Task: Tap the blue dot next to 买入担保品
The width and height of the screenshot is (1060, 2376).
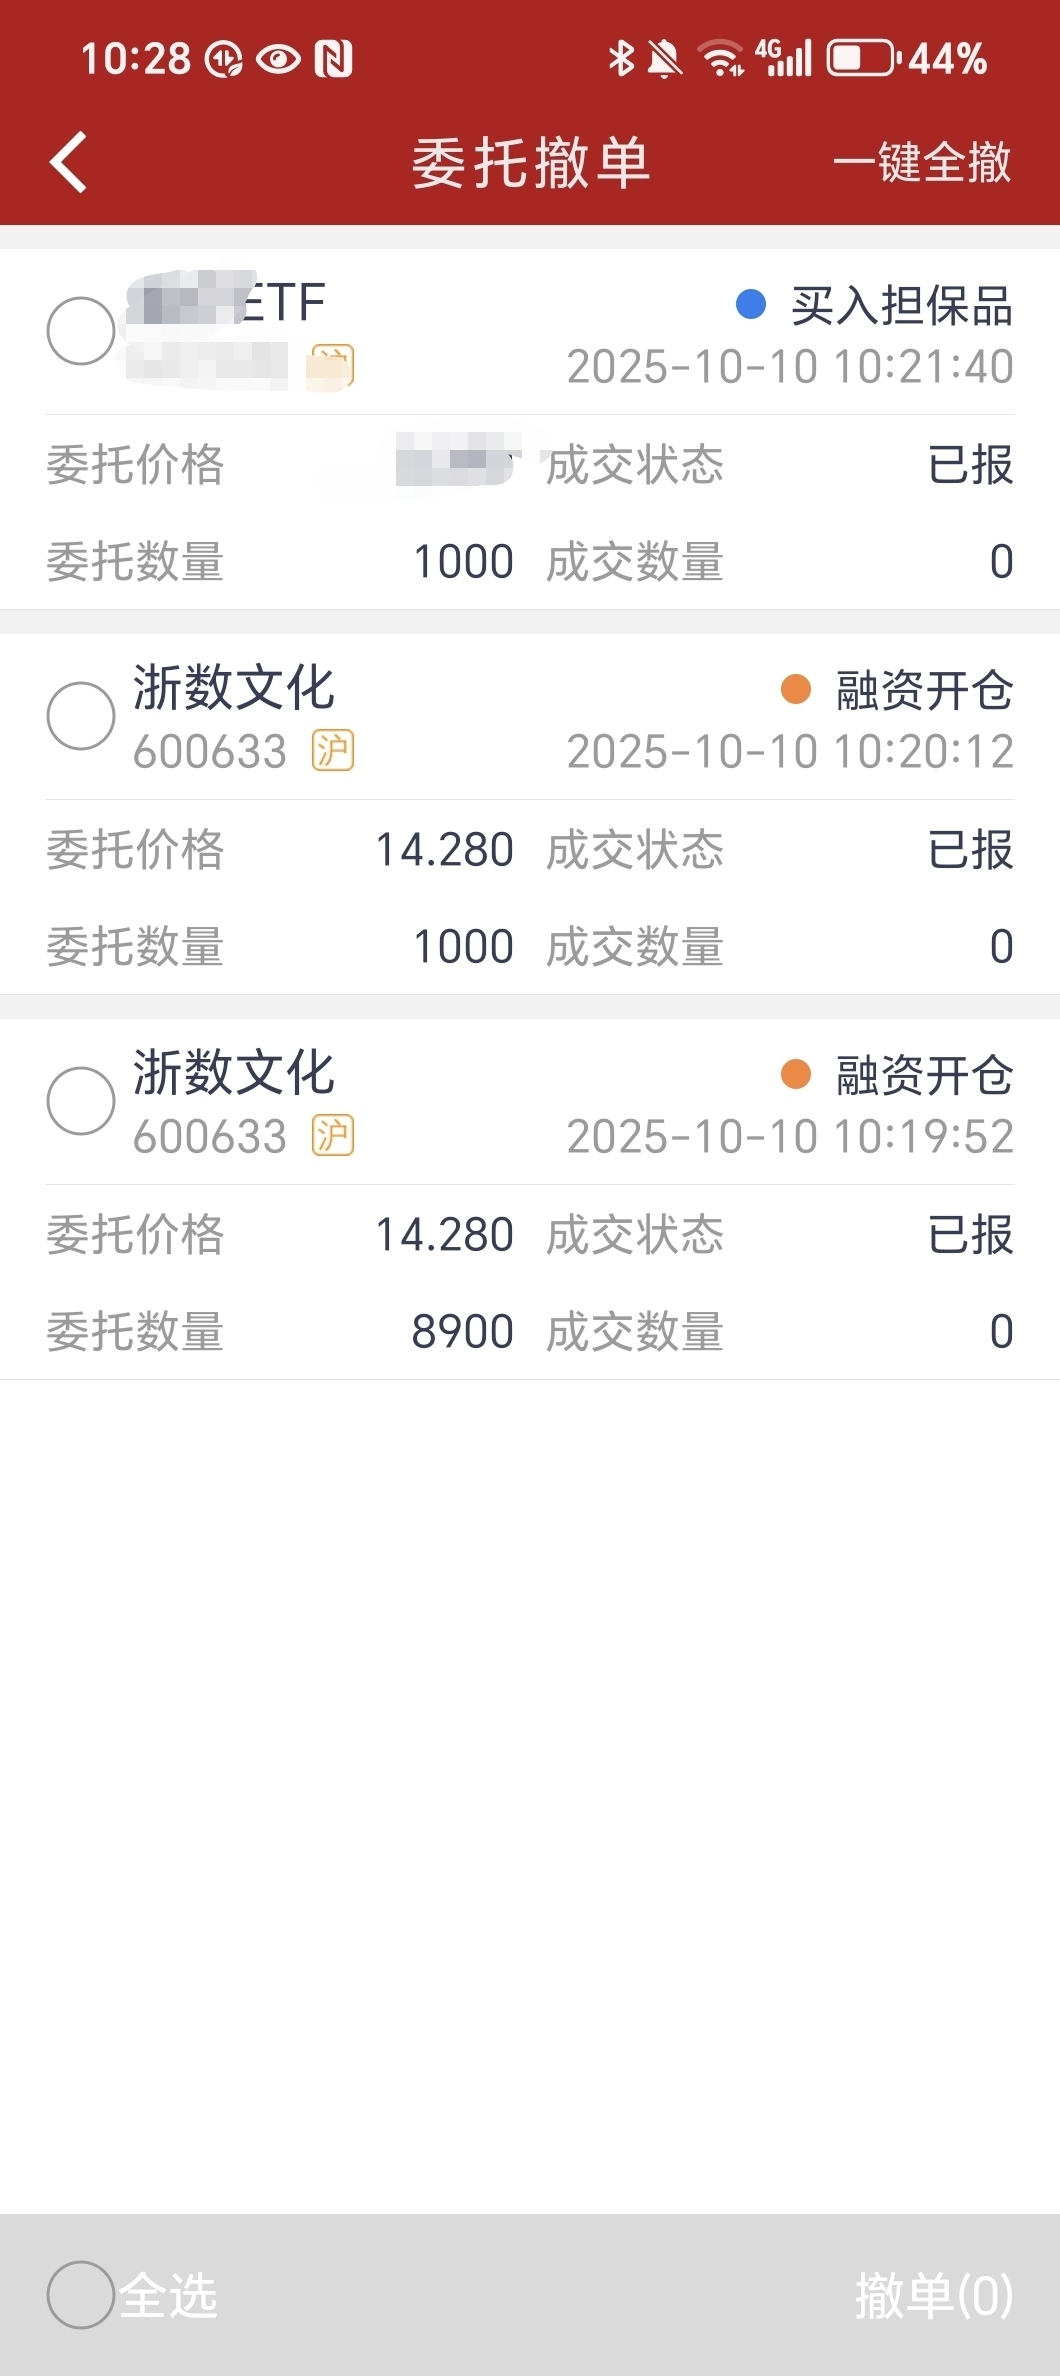Action: click(x=750, y=304)
